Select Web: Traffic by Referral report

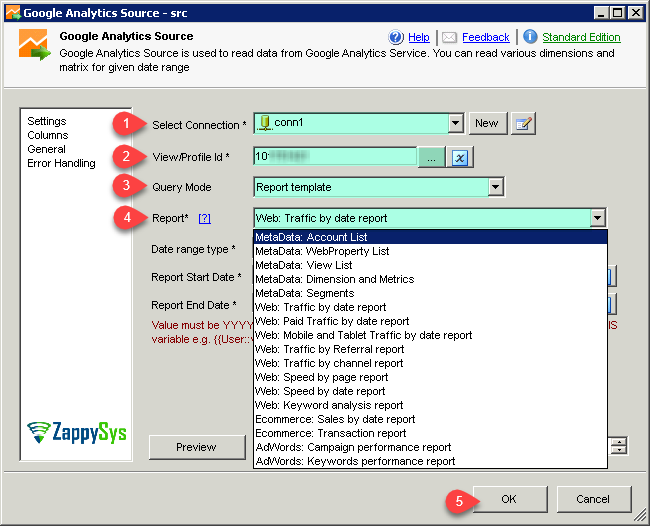[430, 349]
